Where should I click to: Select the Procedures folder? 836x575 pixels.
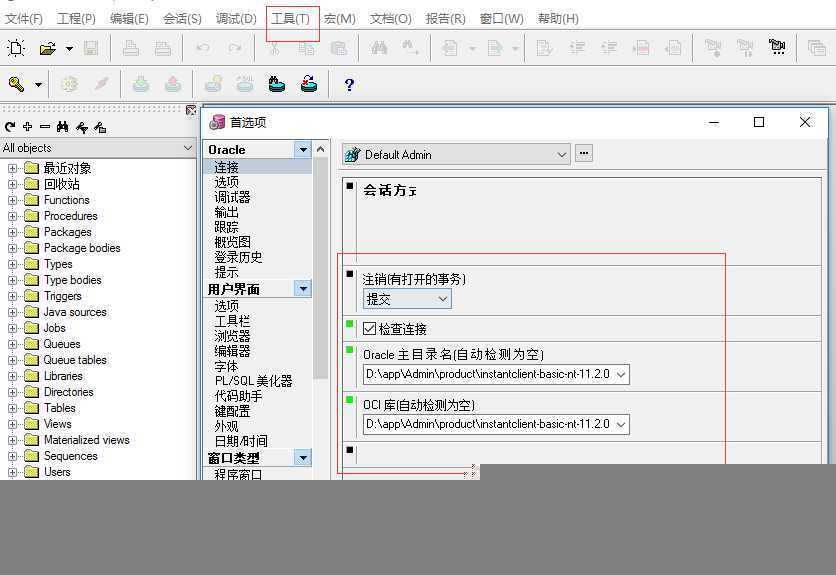[70, 216]
